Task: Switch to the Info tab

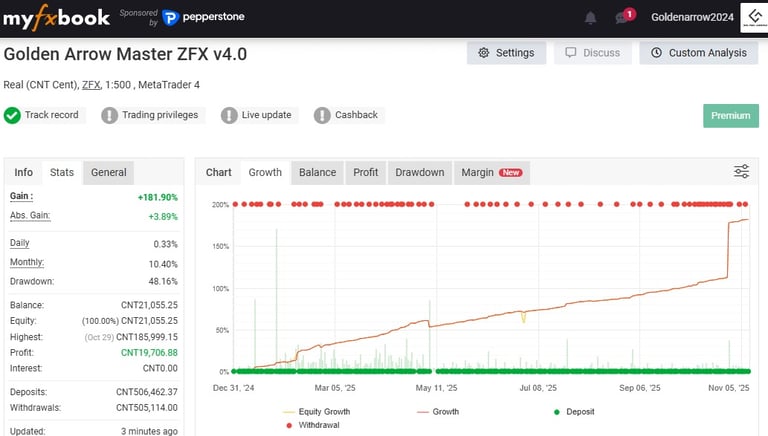Action: pos(24,172)
